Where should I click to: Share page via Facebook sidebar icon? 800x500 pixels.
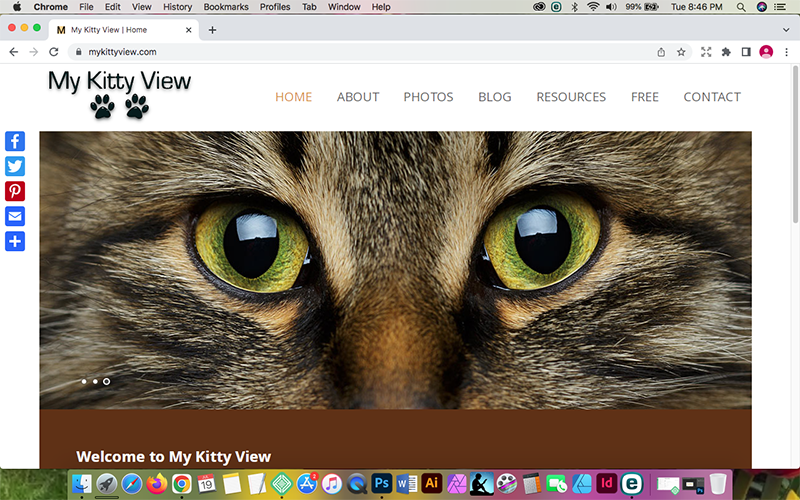click(15, 141)
